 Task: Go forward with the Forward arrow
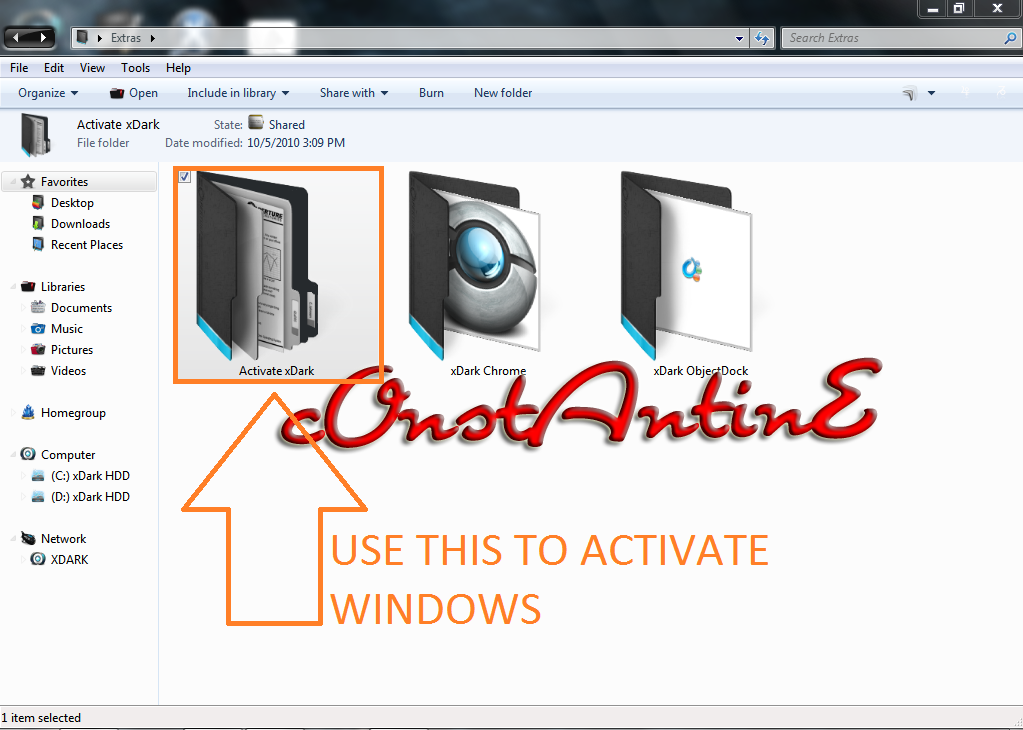click(x=43, y=38)
